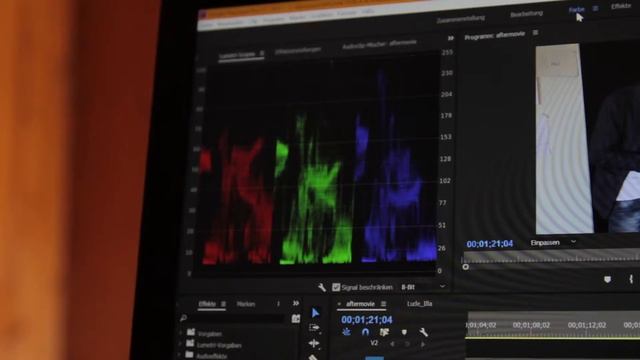Add marker button below Program monitor
Viewport: 640px width, 360px height.
(x=607, y=279)
